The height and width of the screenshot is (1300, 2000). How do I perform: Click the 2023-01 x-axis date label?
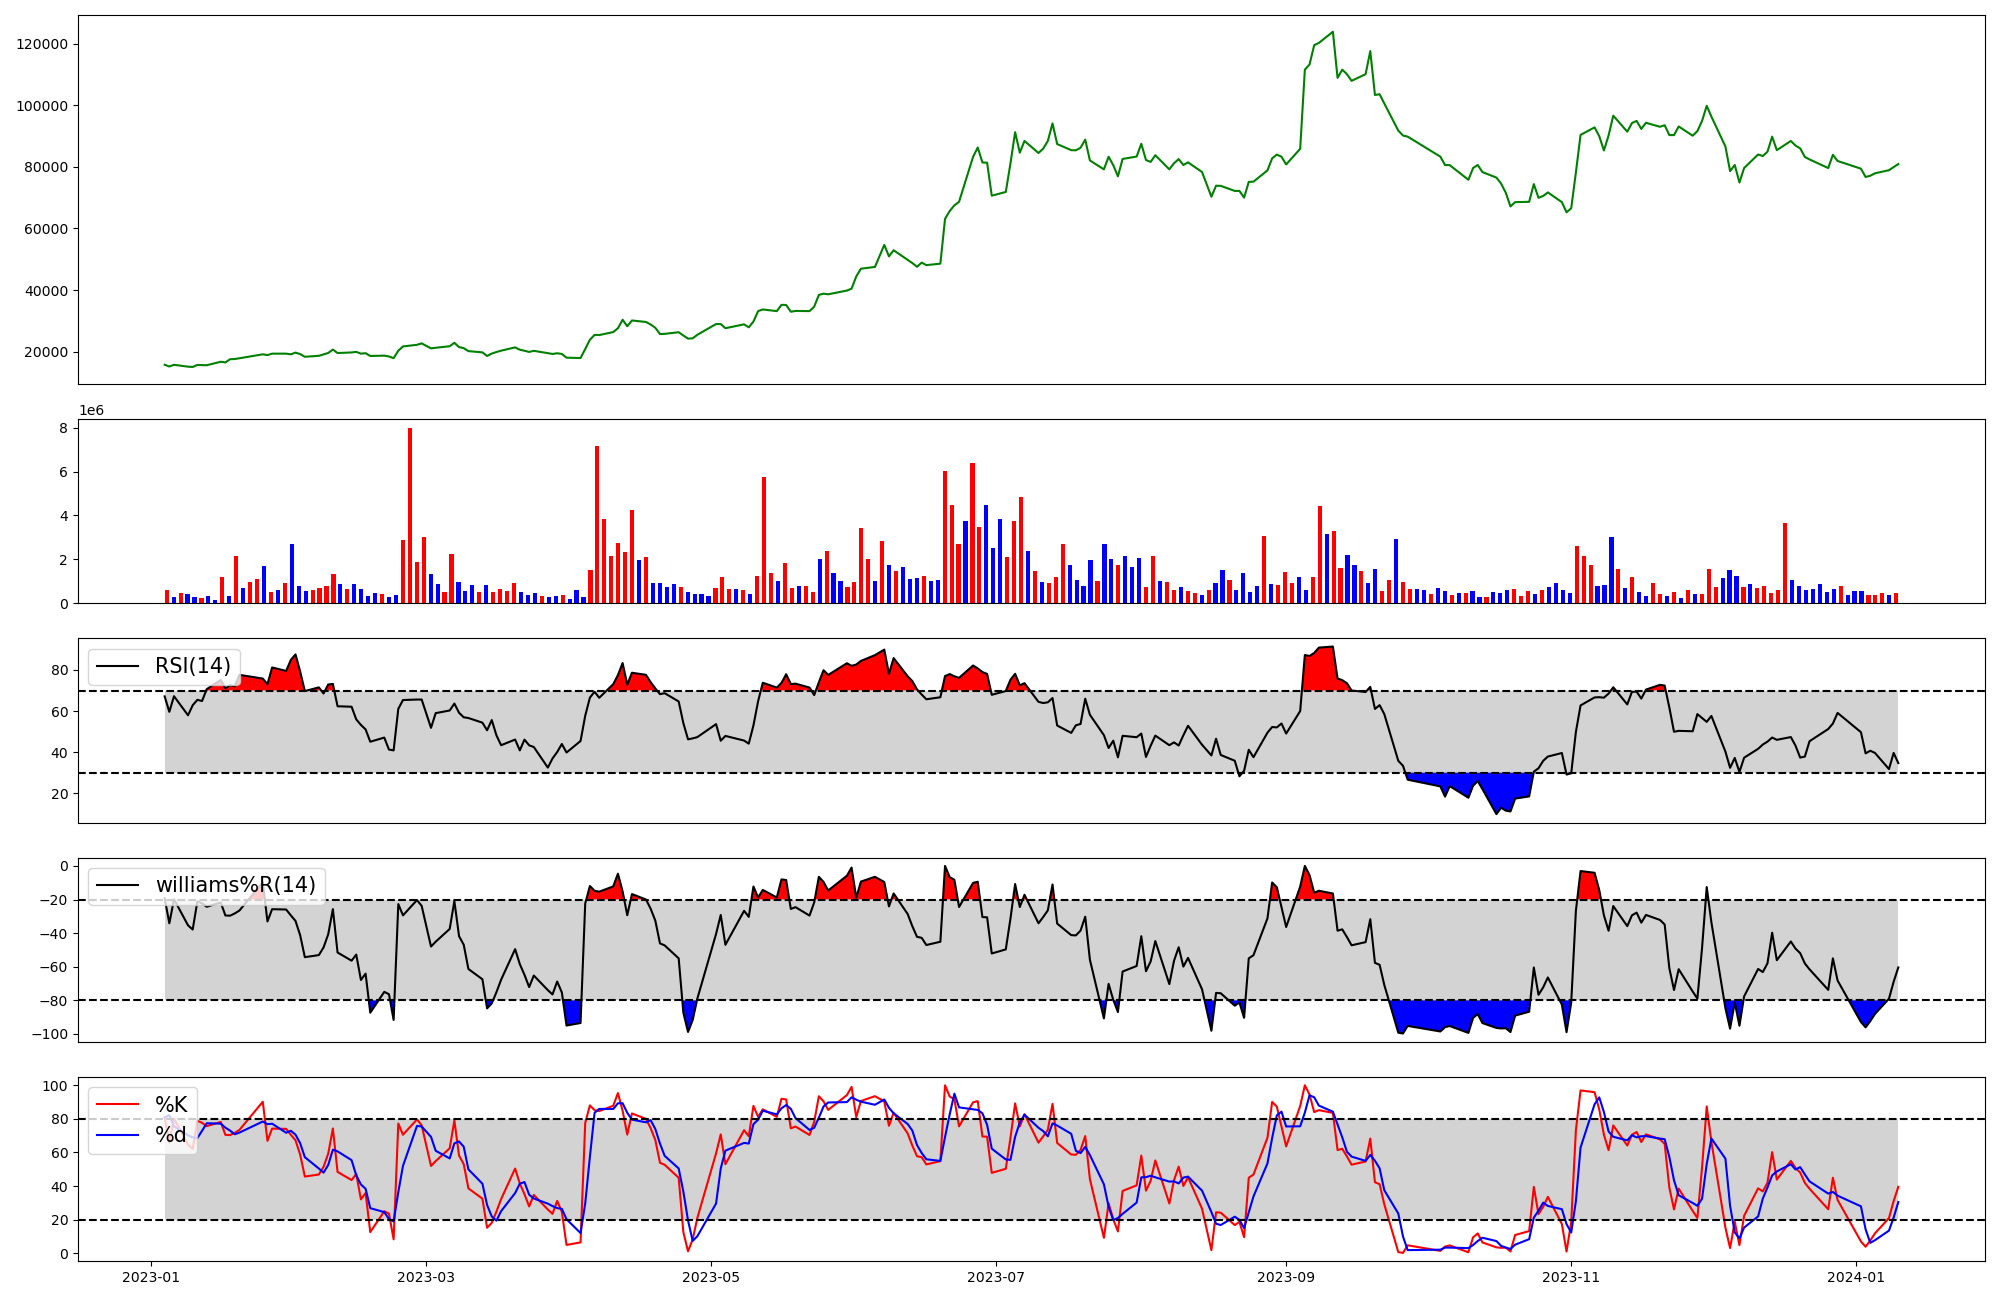pos(151,1277)
